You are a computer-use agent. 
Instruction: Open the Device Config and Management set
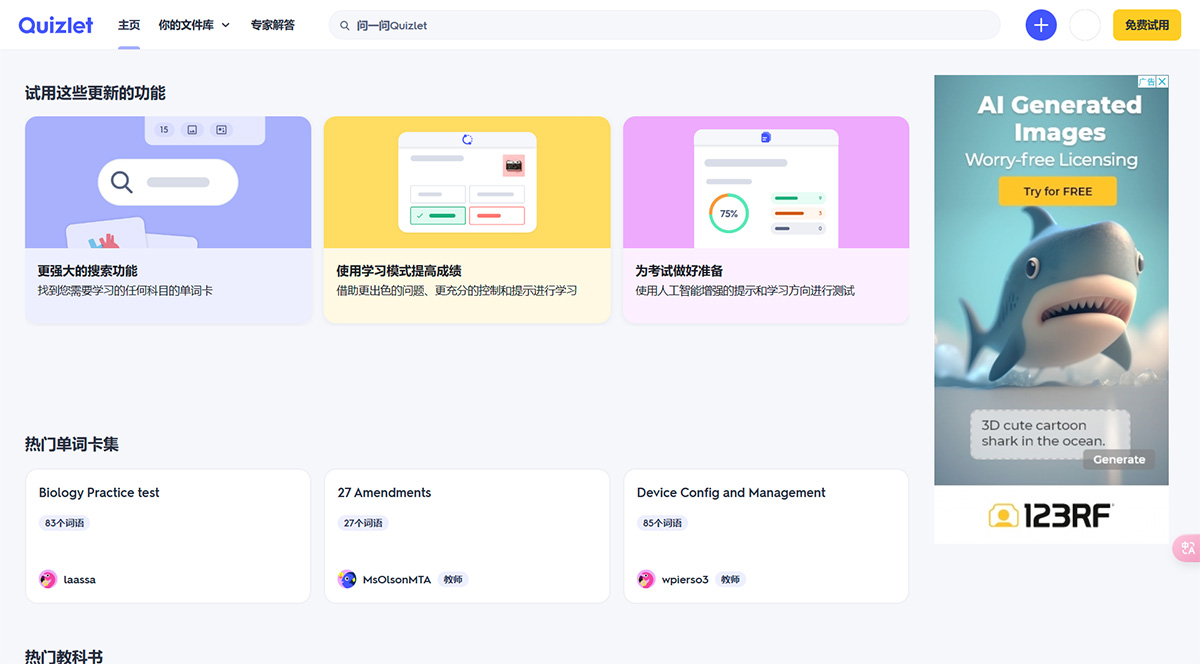[x=765, y=536]
